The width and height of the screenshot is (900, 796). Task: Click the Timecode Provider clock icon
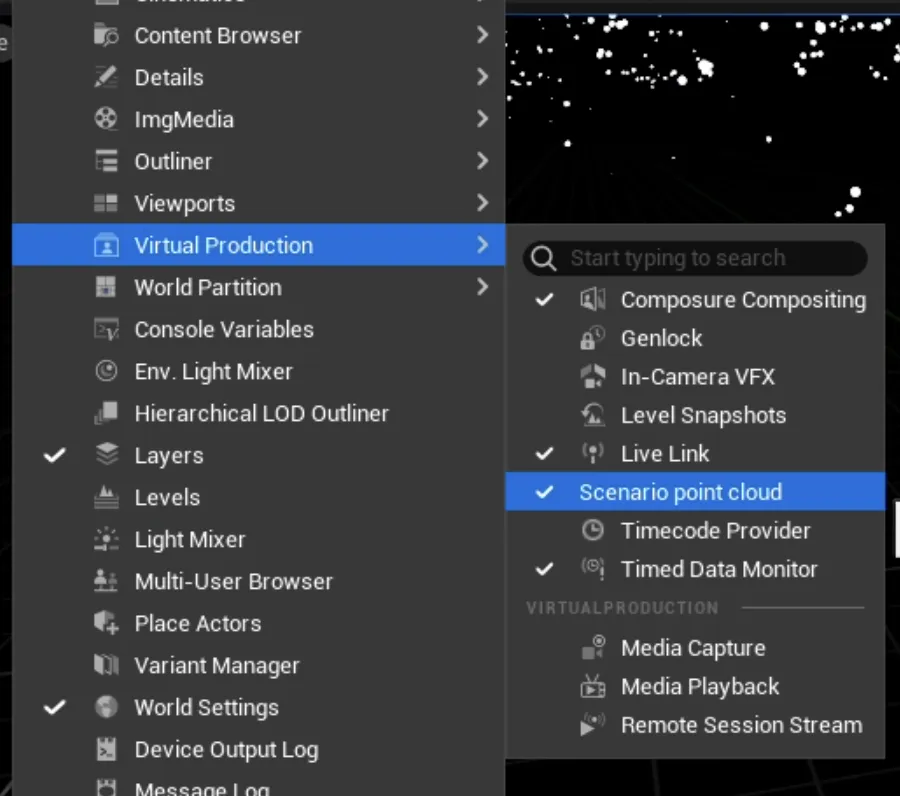[x=592, y=530]
